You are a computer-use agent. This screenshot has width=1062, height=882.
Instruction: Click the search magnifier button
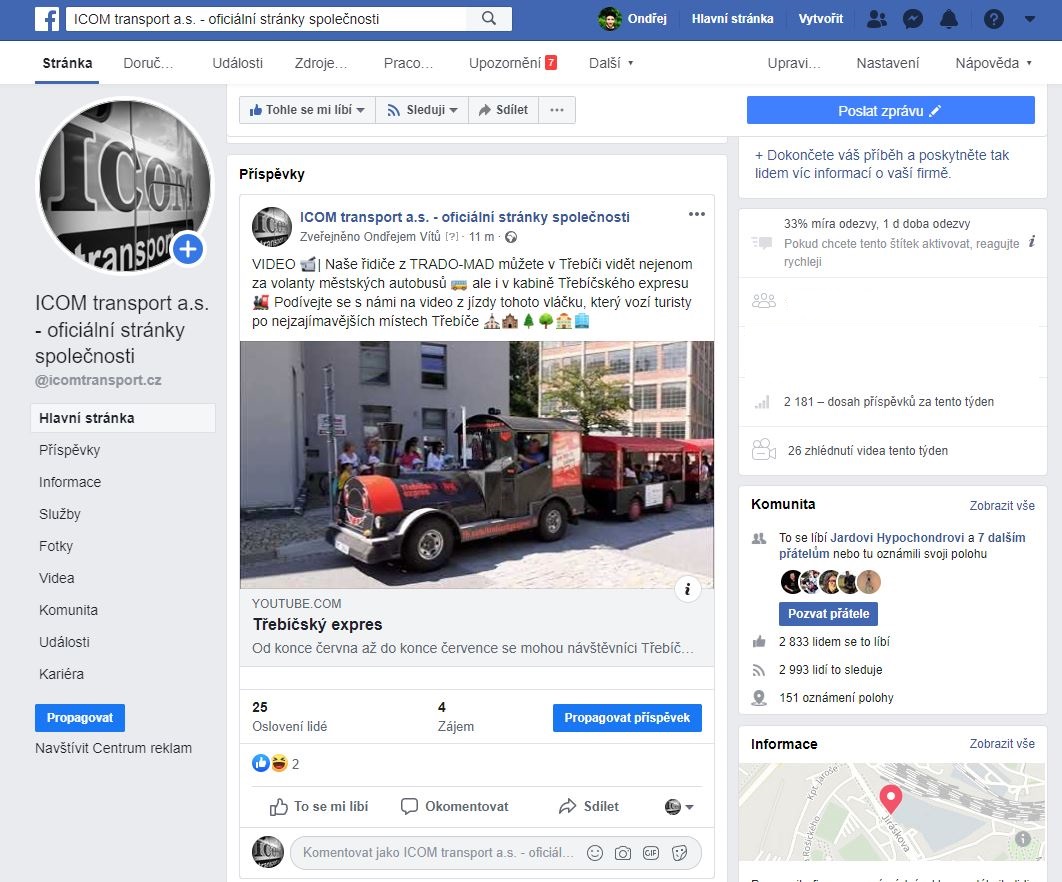pos(489,19)
